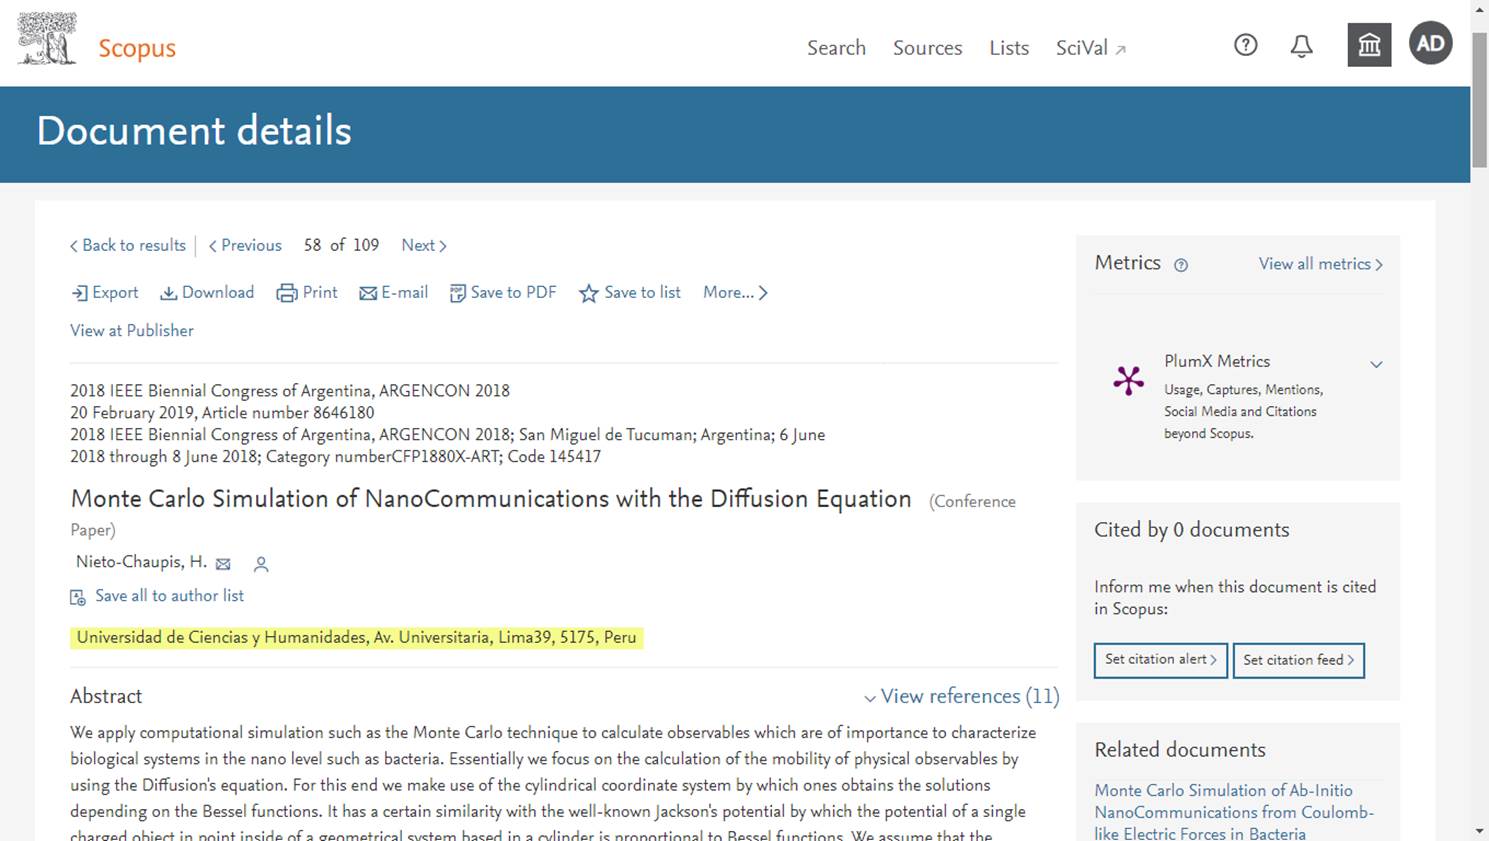Open View all metrics link
The width and height of the screenshot is (1489, 841).
1321,264
